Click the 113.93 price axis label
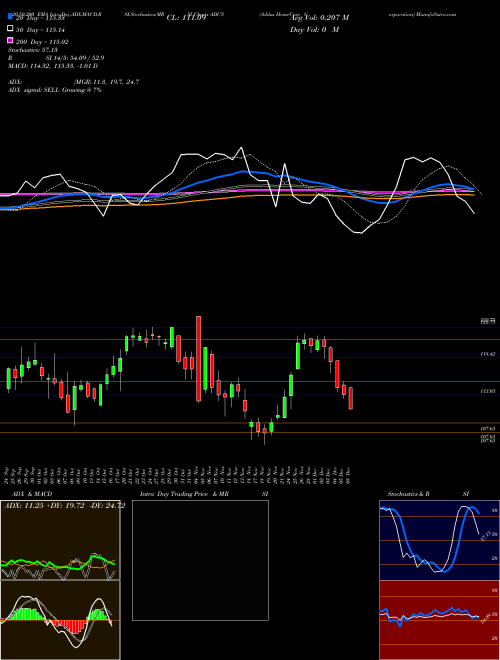This screenshot has width=500, height=660. (x=488, y=391)
